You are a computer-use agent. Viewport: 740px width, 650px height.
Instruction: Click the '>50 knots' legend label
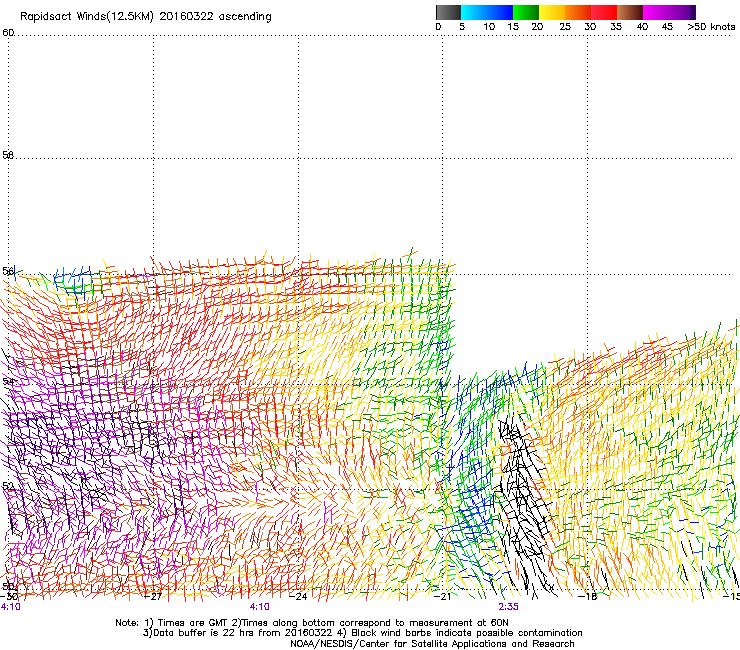711,27
